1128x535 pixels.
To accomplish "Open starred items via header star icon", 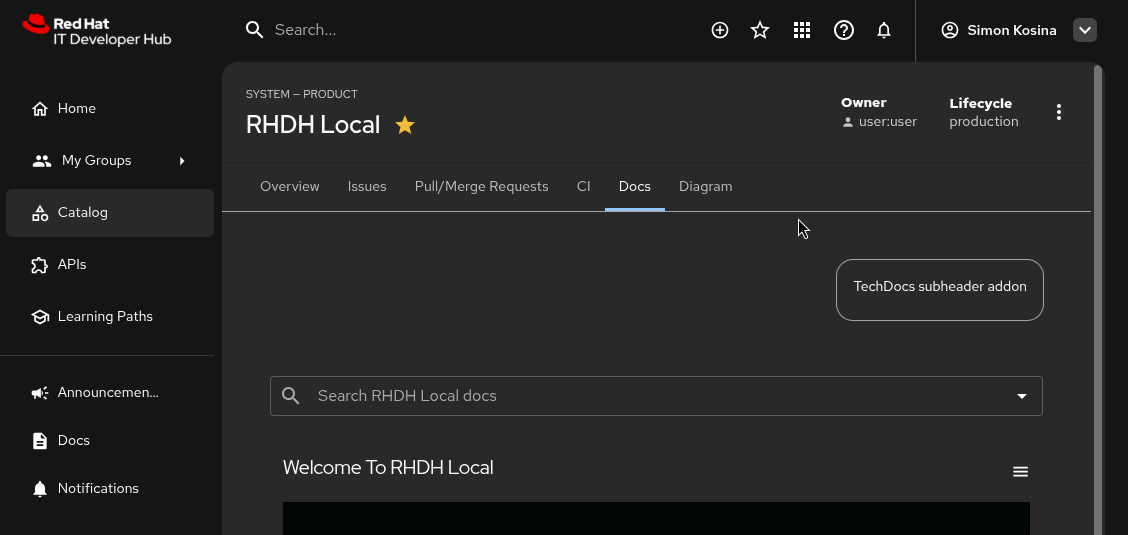I will tap(760, 30).
